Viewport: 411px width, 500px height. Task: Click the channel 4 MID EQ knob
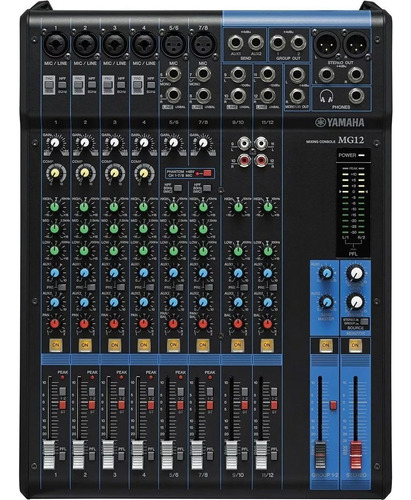pyautogui.click(x=144, y=229)
